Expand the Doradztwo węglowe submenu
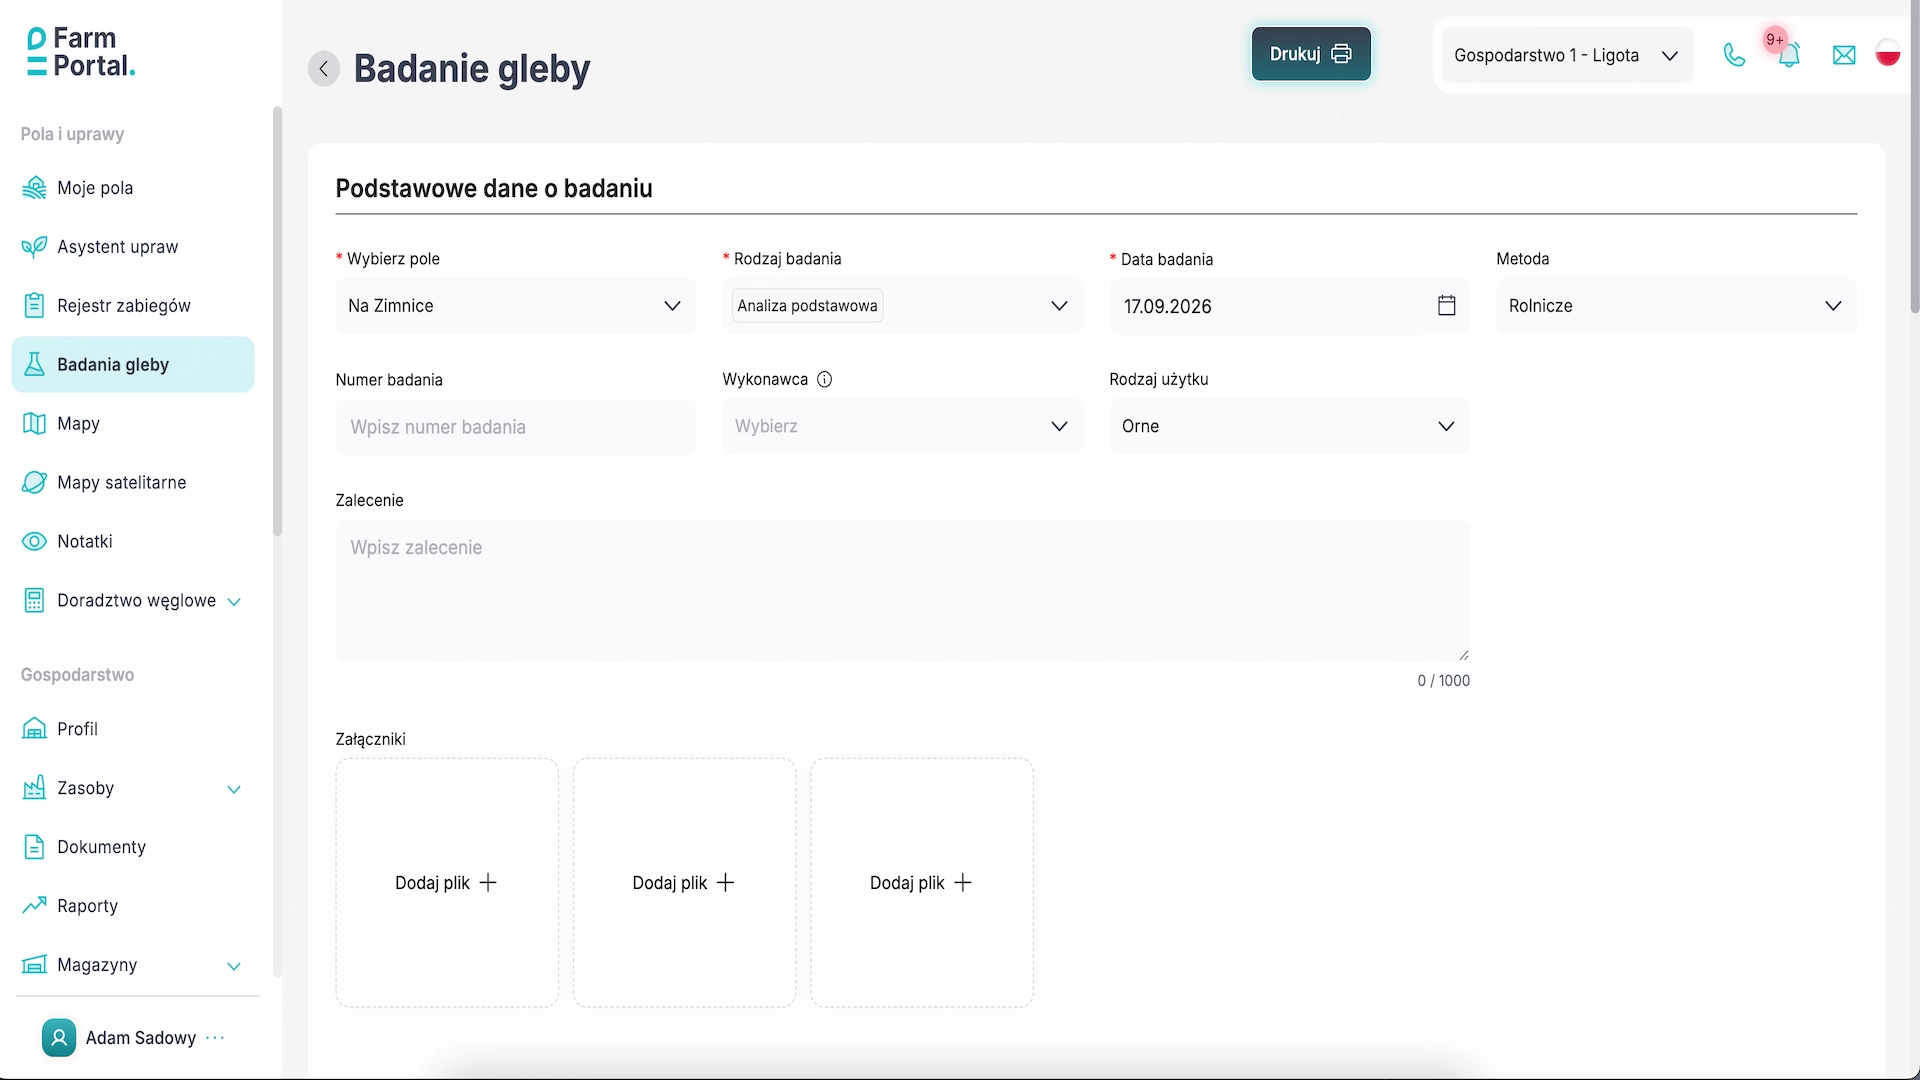Image resolution: width=1920 pixels, height=1080 pixels. (234, 601)
